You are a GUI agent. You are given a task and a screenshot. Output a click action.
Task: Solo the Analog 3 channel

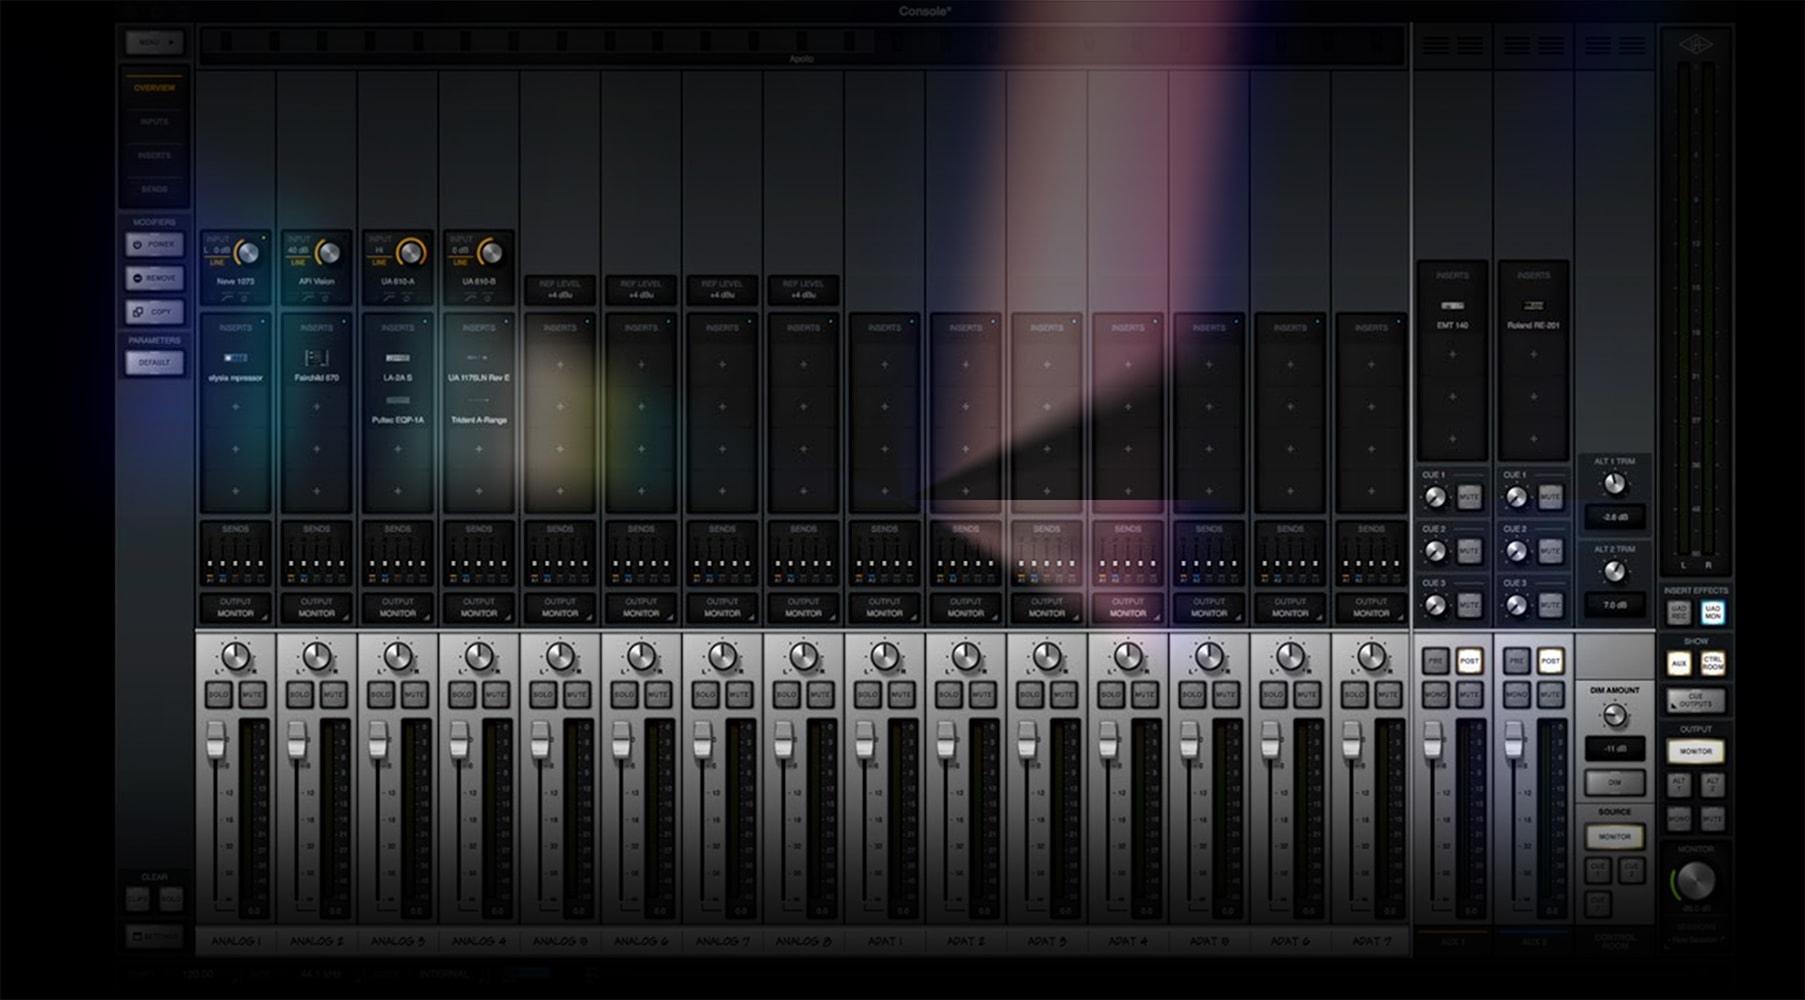380,694
